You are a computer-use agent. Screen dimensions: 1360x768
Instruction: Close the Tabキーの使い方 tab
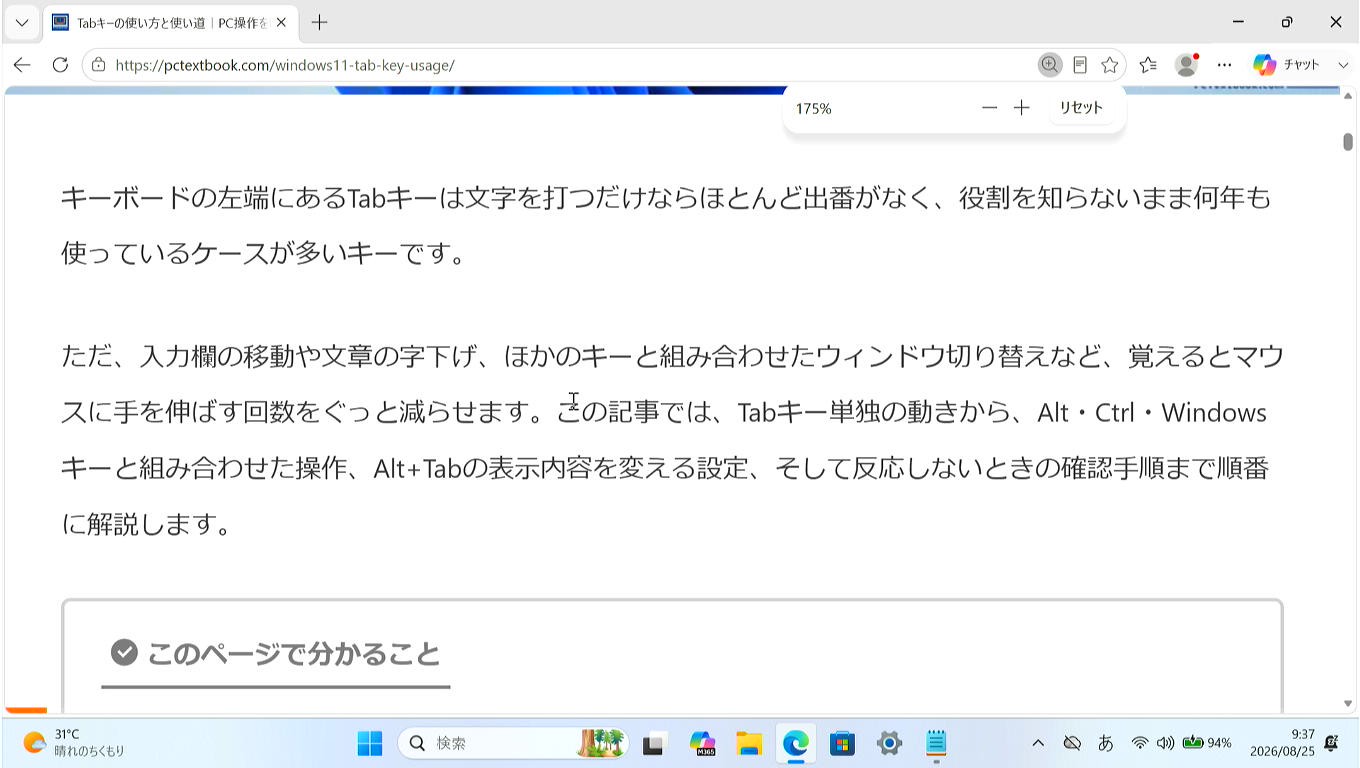point(281,22)
